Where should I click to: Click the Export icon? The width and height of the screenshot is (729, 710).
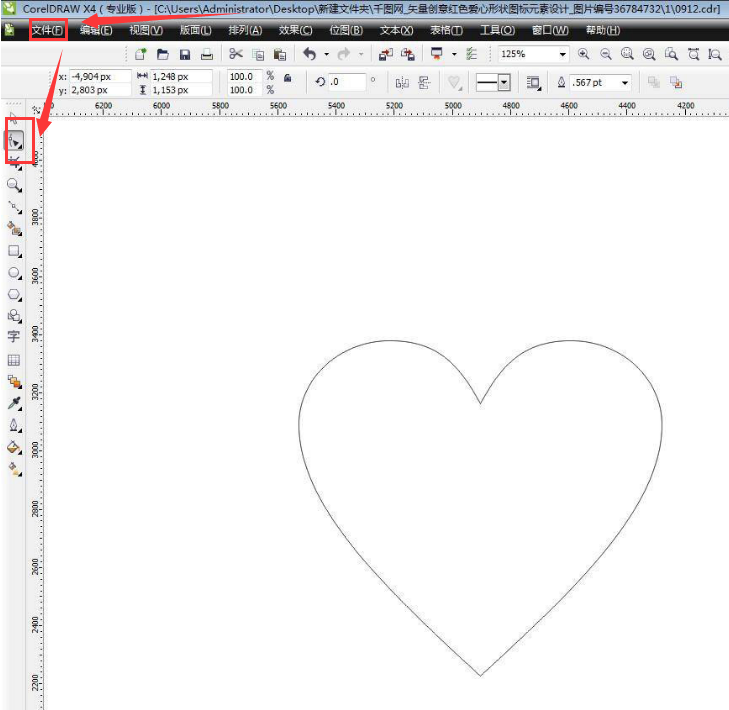pyautogui.click(x=408, y=54)
